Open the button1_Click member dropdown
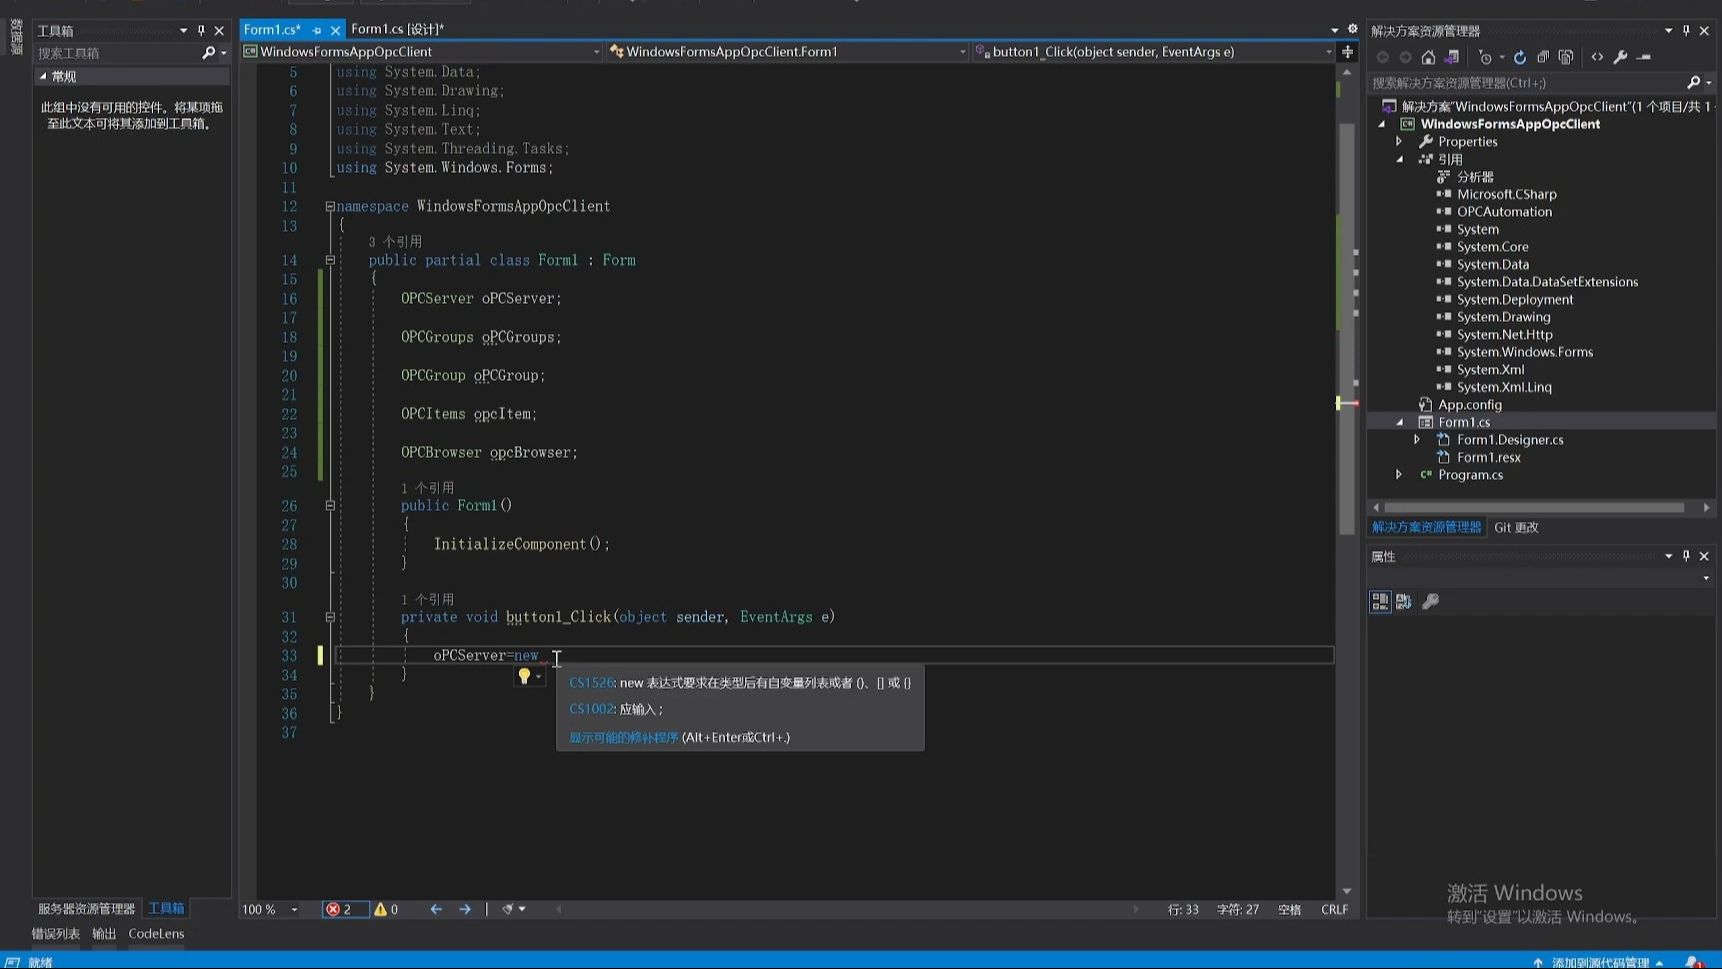This screenshot has height=969, width=1722. tap(1154, 52)
